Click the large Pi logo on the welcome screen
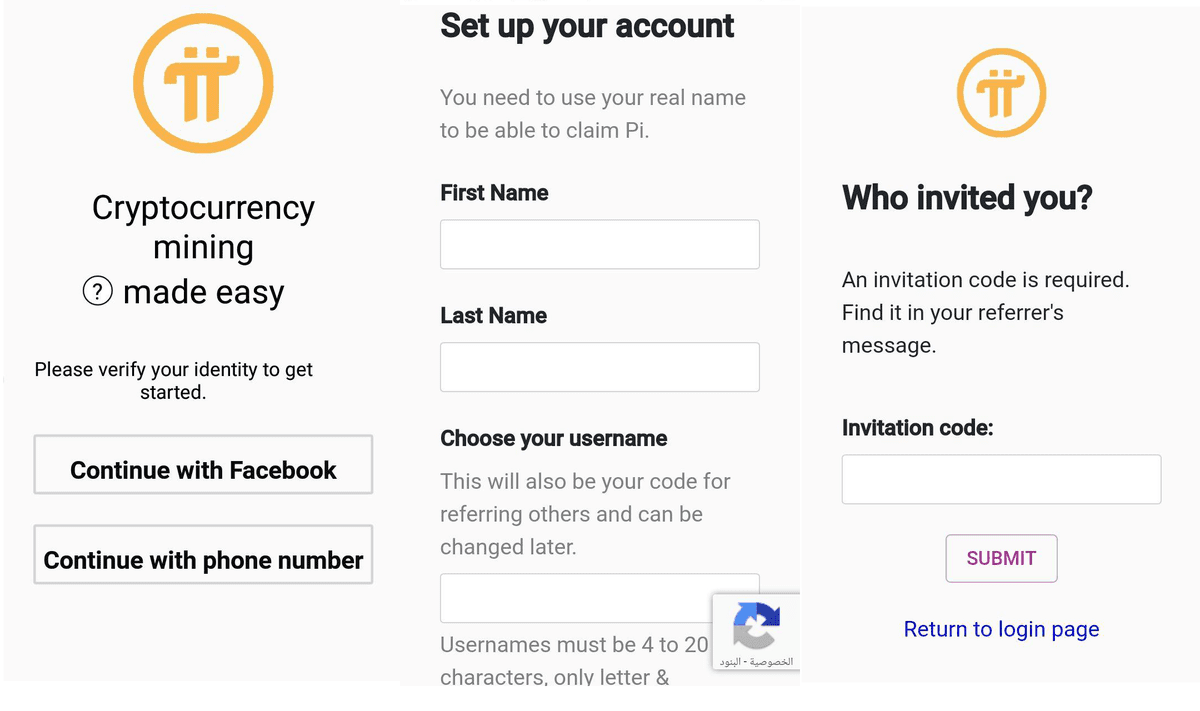The image size is (1200, 711). [x=203, y=84]
